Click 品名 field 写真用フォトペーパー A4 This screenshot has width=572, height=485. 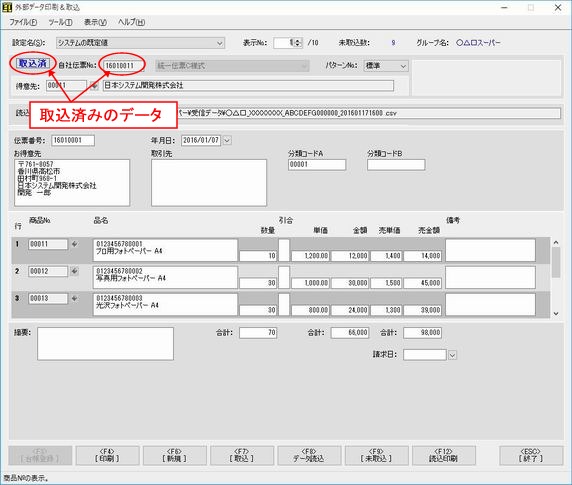[165, 277]
